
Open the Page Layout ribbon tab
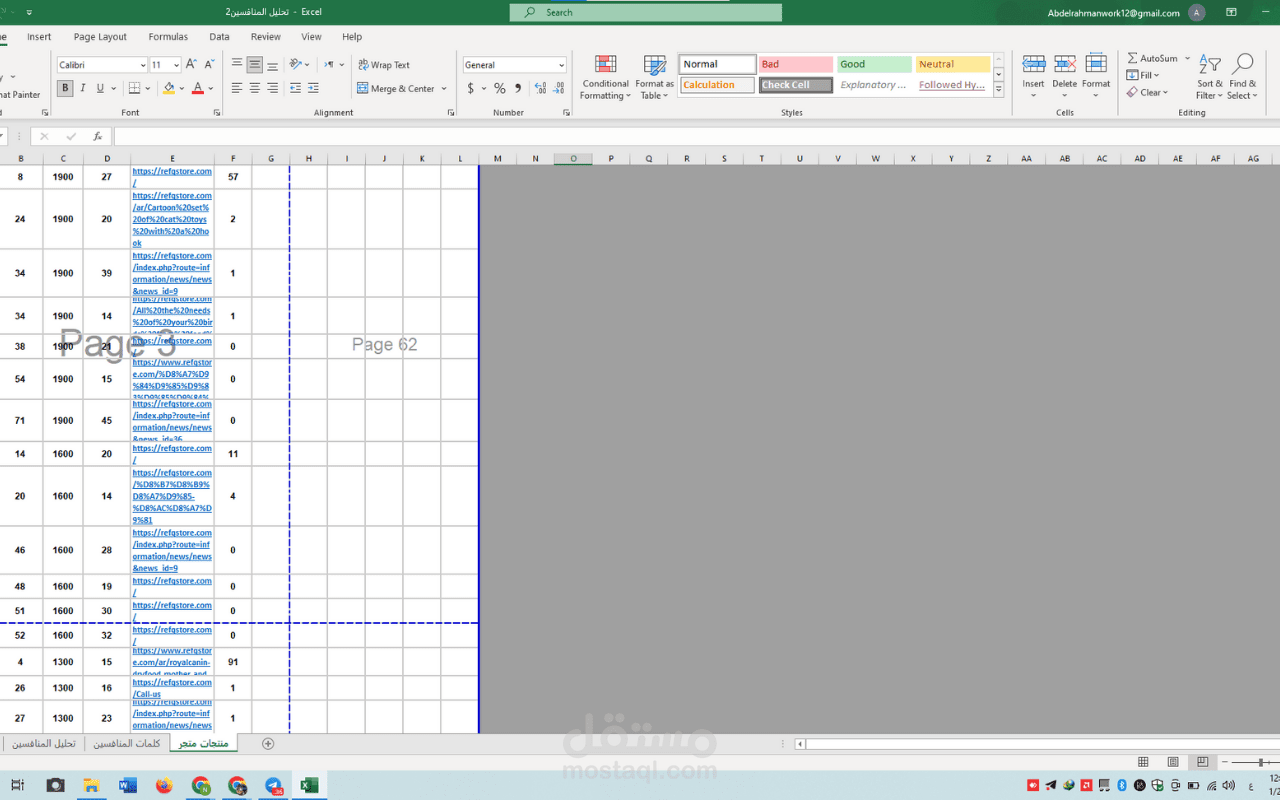pos(100,37)
